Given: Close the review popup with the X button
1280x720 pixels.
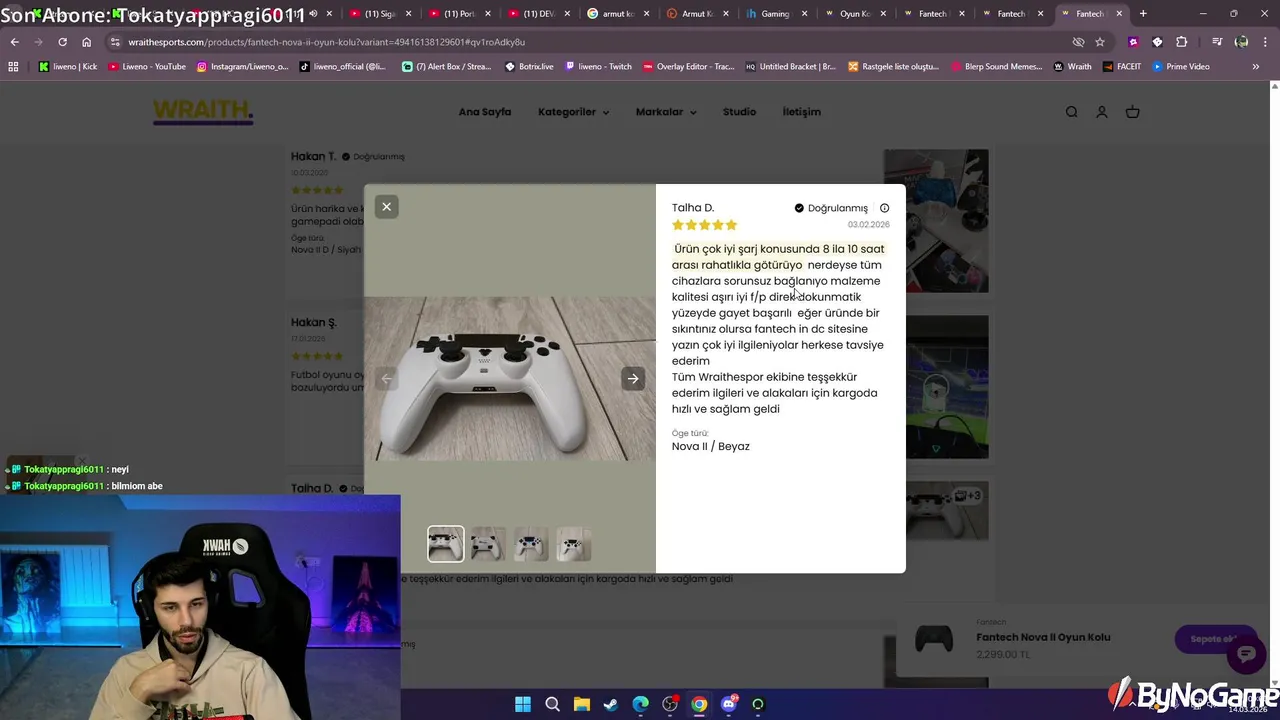Looking at the screenshot, I should [x=386, y=207].
